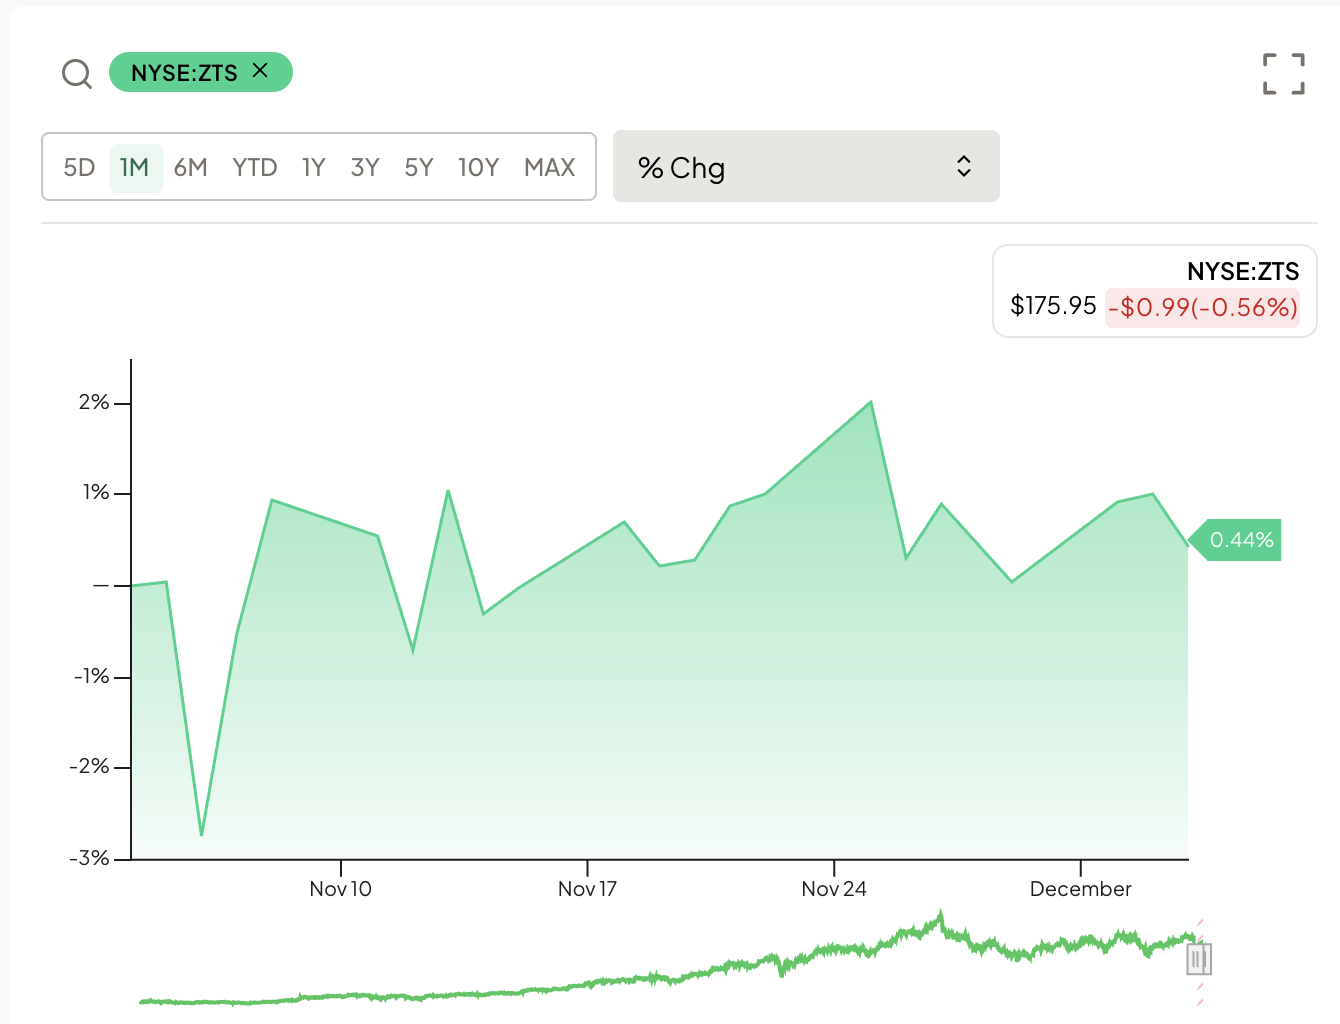Click the range slider handle on mini chart
Image resolution: width=1340 pixels, height=1024 pixels.
(x=1199, y=960)
